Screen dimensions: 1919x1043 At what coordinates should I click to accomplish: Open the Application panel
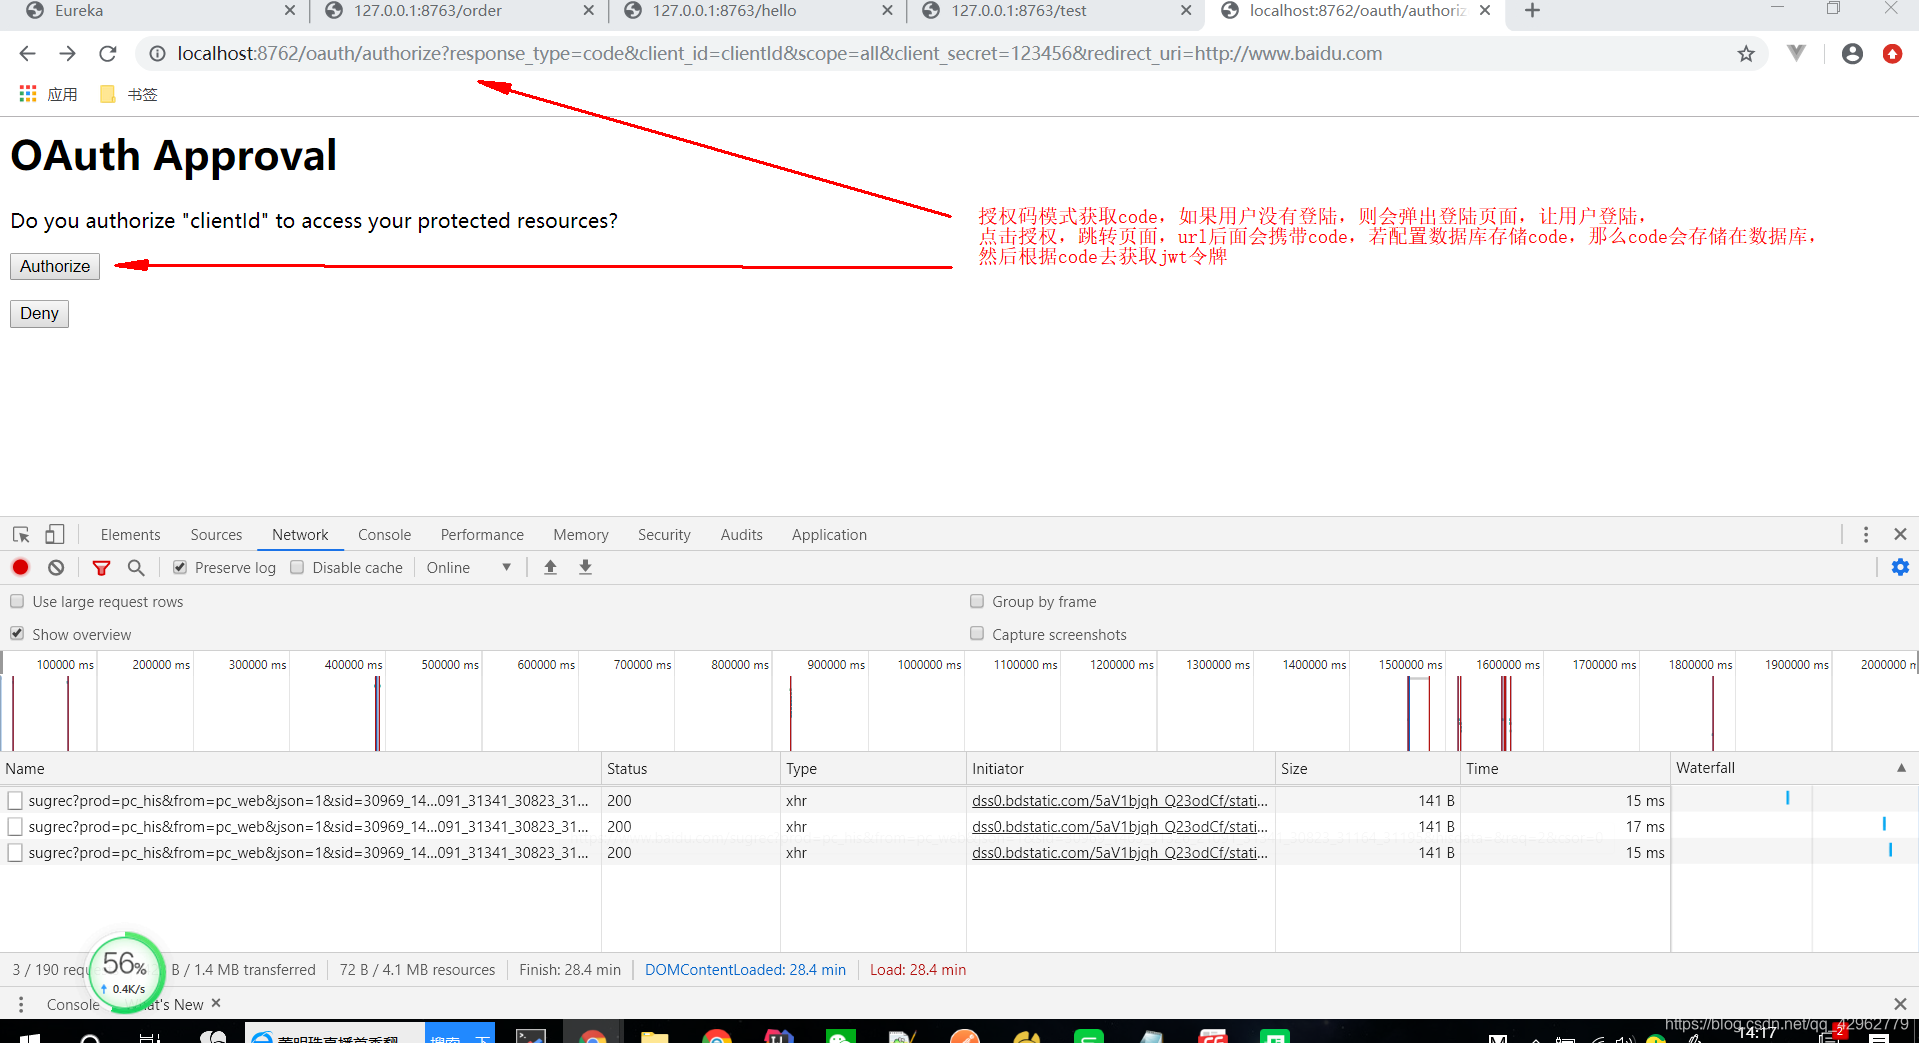[x=829, y=535]
